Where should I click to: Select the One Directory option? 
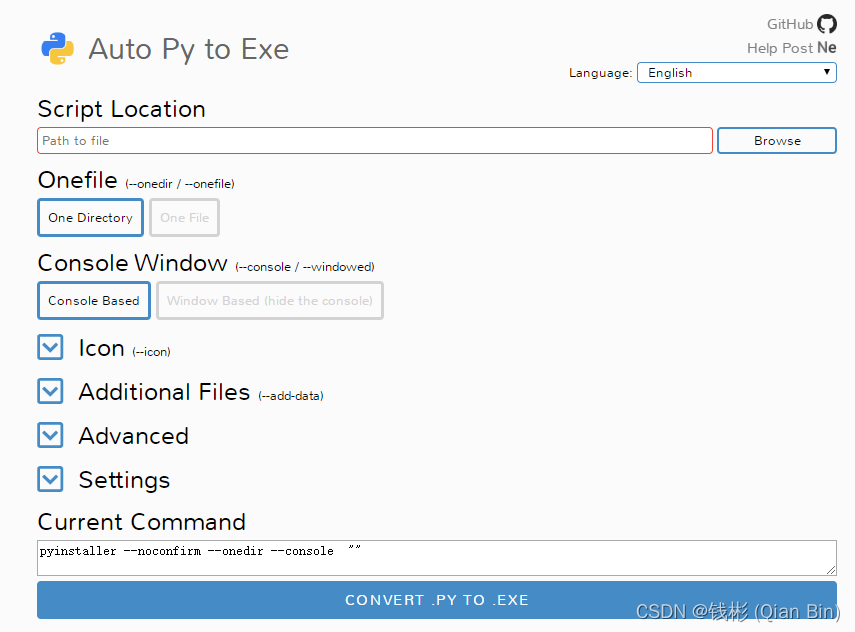[91, 218]
